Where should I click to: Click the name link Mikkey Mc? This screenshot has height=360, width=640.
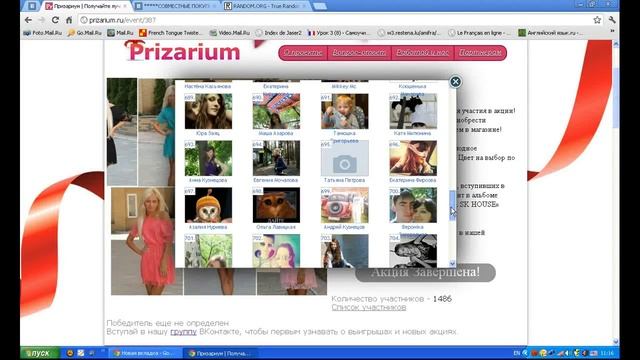[344, 87]
